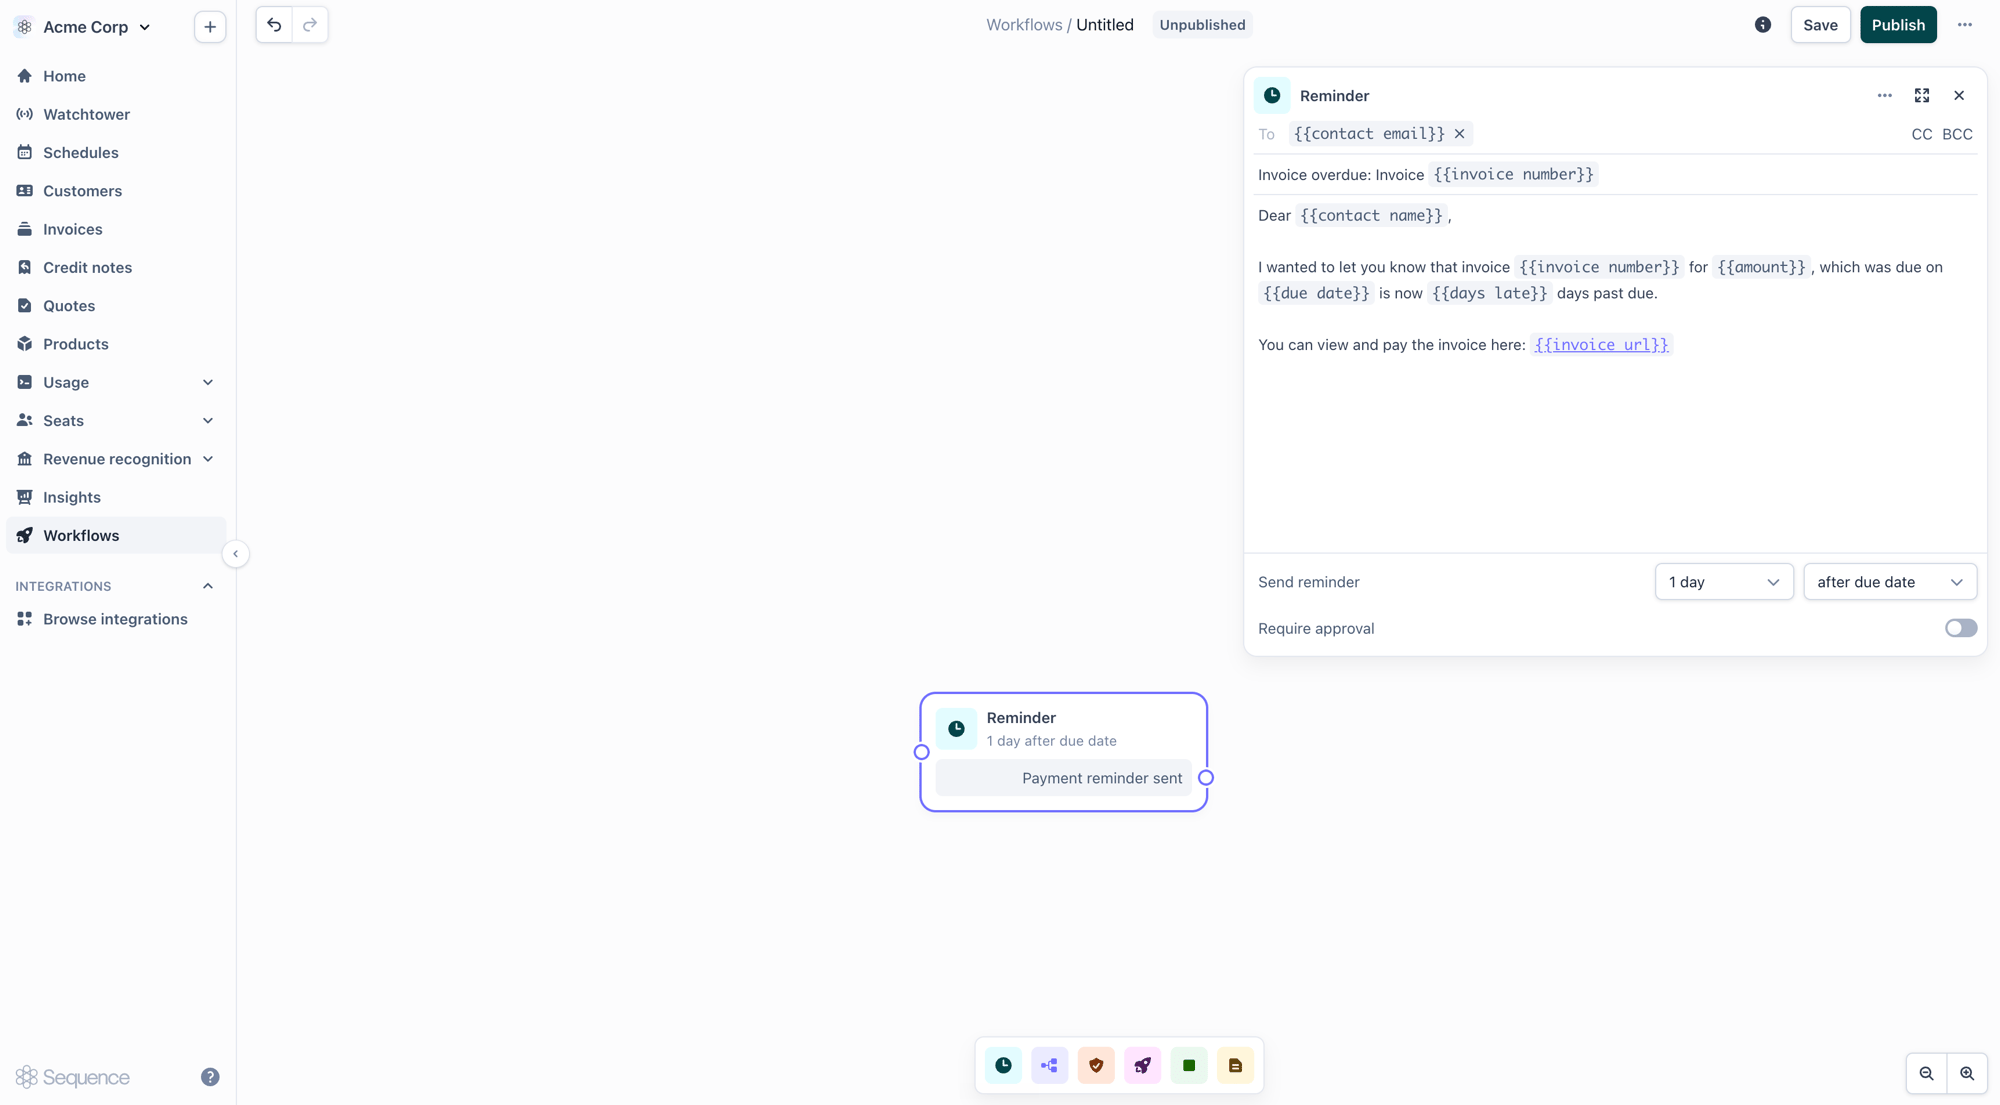Close the Reminder panel

1959,96
